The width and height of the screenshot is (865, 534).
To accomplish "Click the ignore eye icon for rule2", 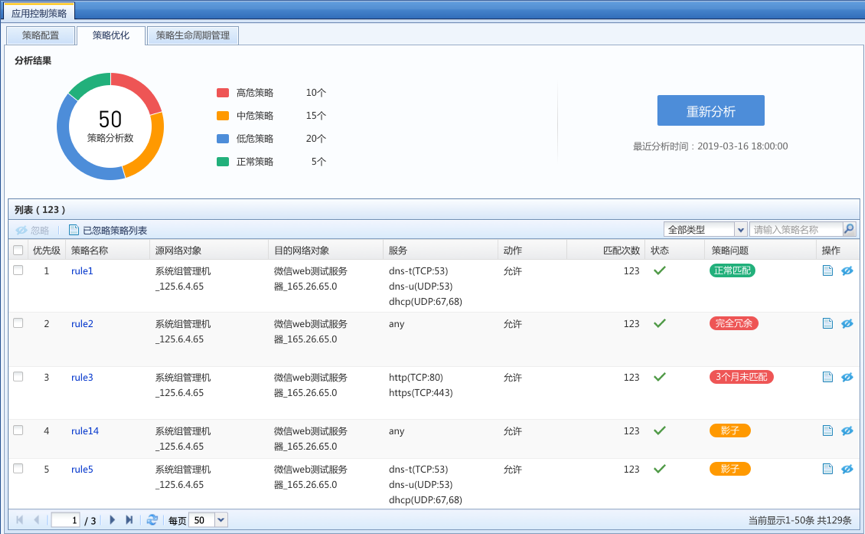I will click(846, 324).
